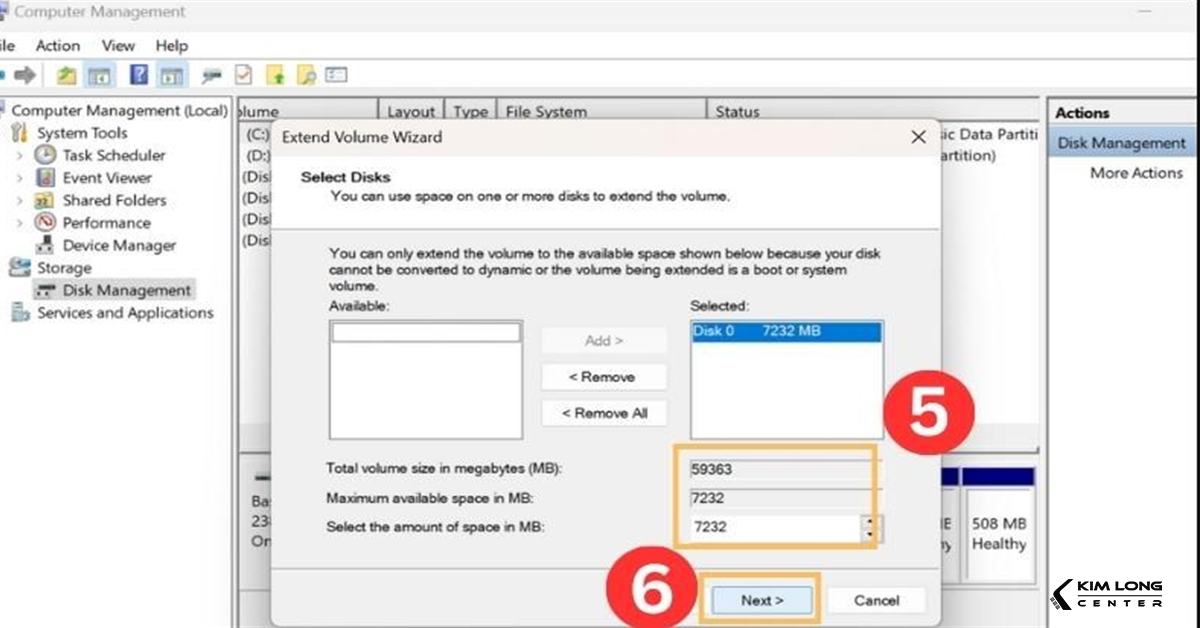Open the View menu
The width and height of the screenshot is (1200, 628).
[x=118, y=45]
